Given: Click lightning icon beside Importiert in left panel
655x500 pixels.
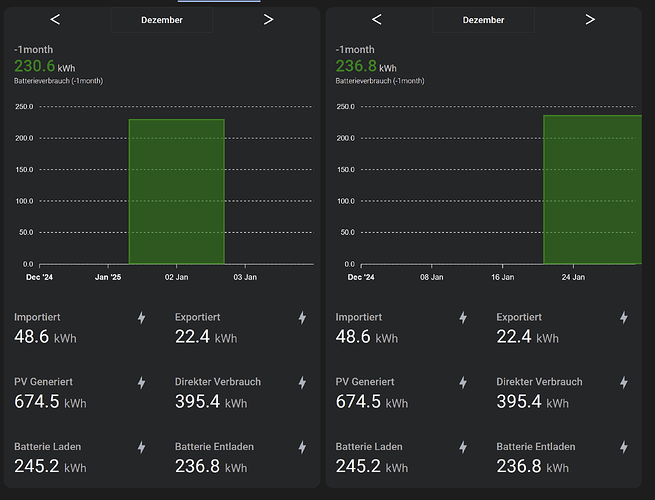Looking at the screenshot, I should point(141,318).
